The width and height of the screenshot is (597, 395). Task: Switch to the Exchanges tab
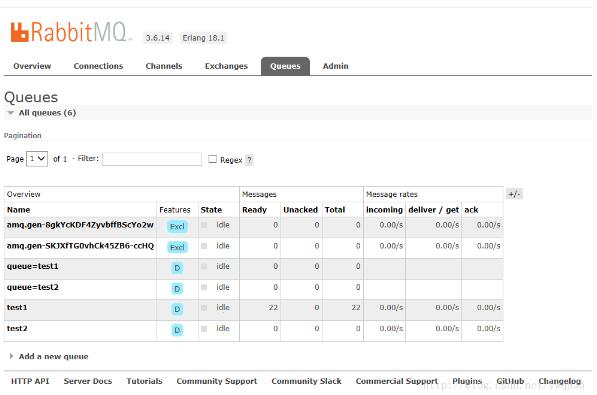(x=226, y=66)
